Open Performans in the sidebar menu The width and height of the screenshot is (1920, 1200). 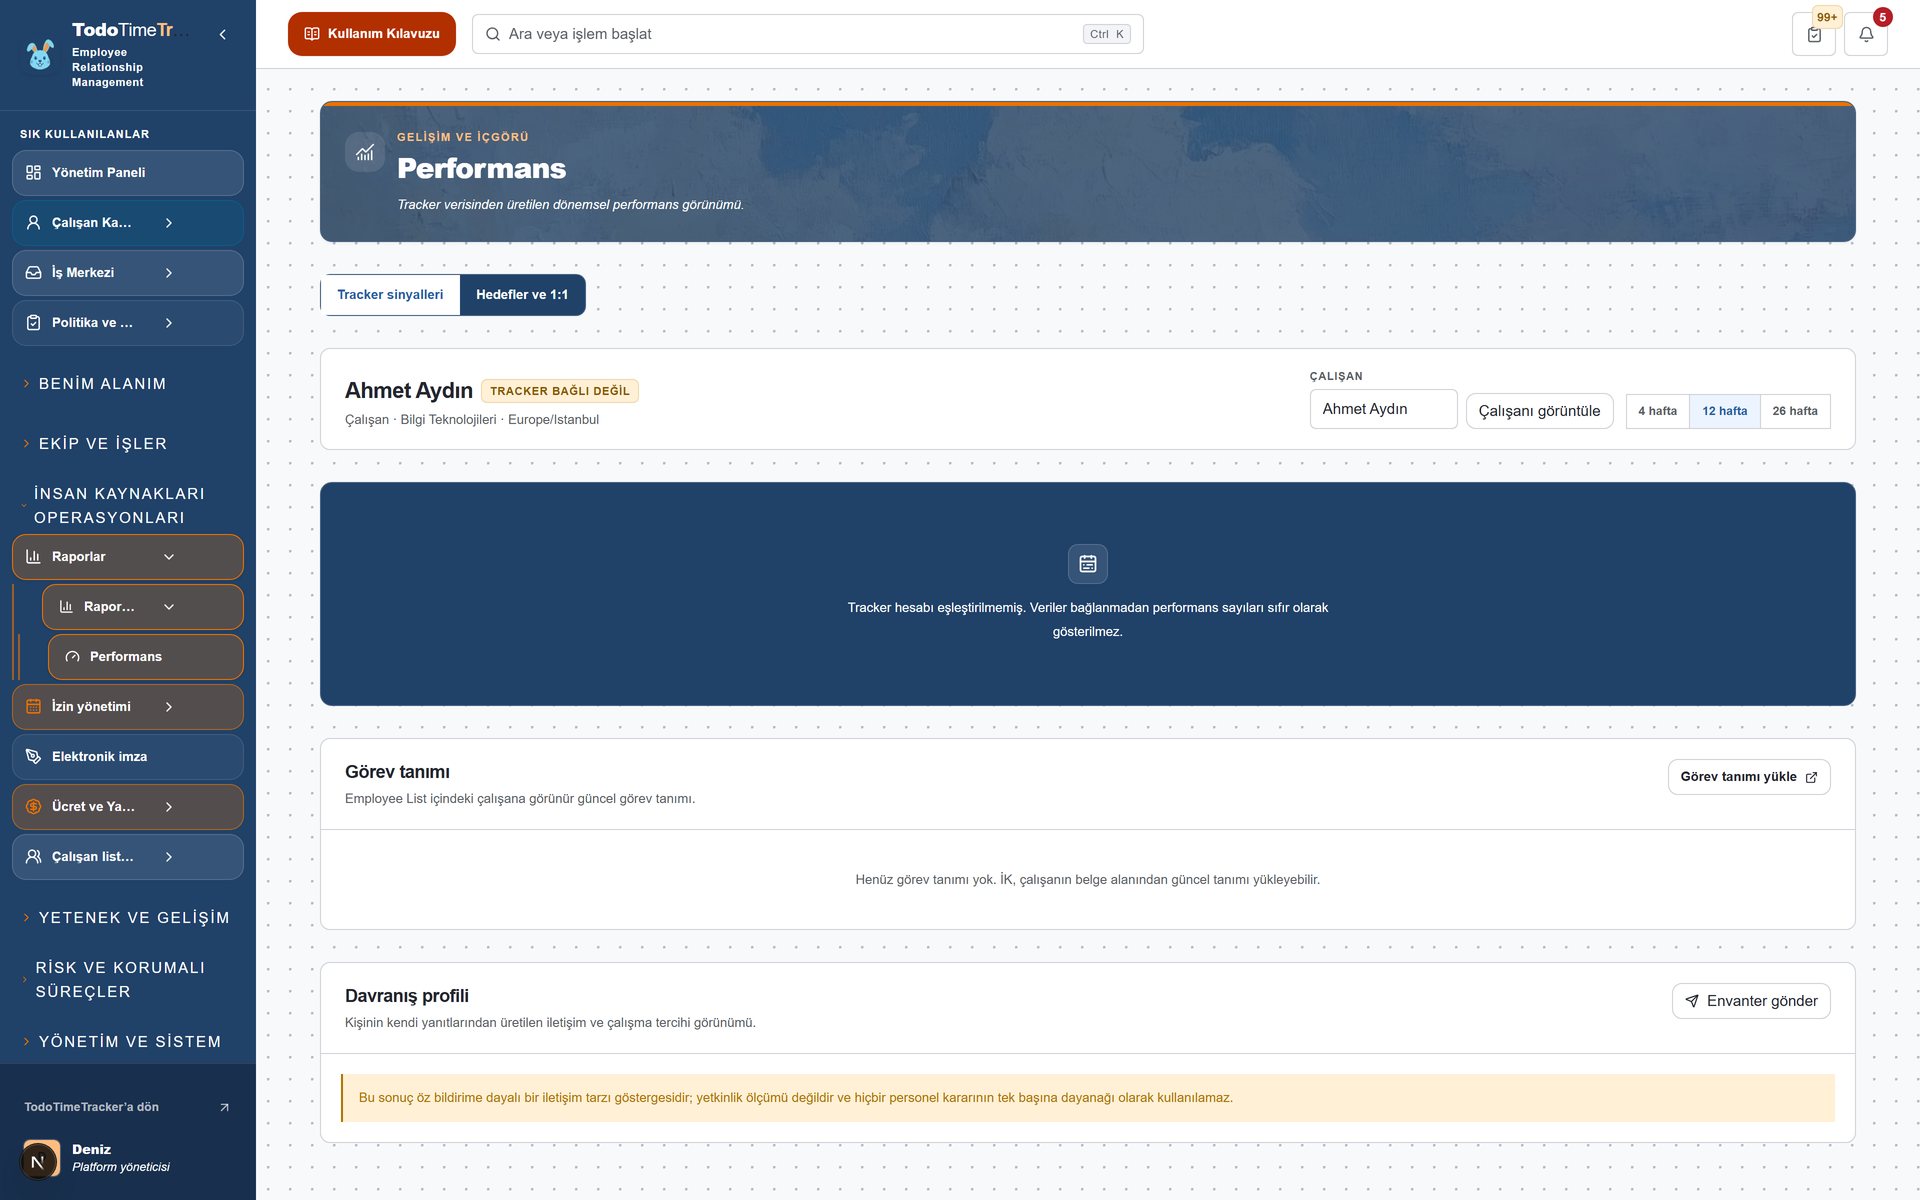pyautogui.click(x=146, y=657)
